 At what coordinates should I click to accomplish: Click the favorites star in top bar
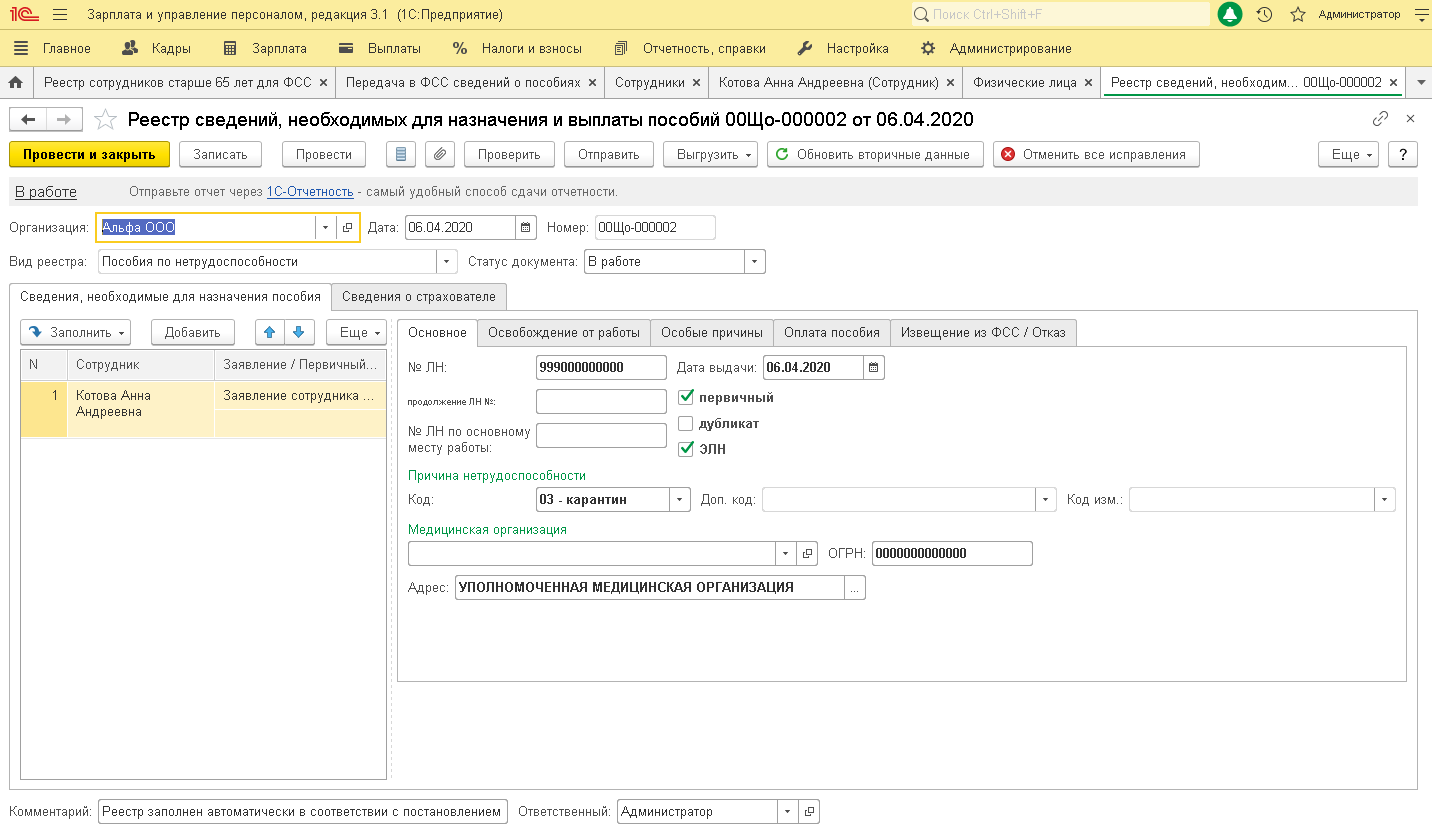[1298, 15]
